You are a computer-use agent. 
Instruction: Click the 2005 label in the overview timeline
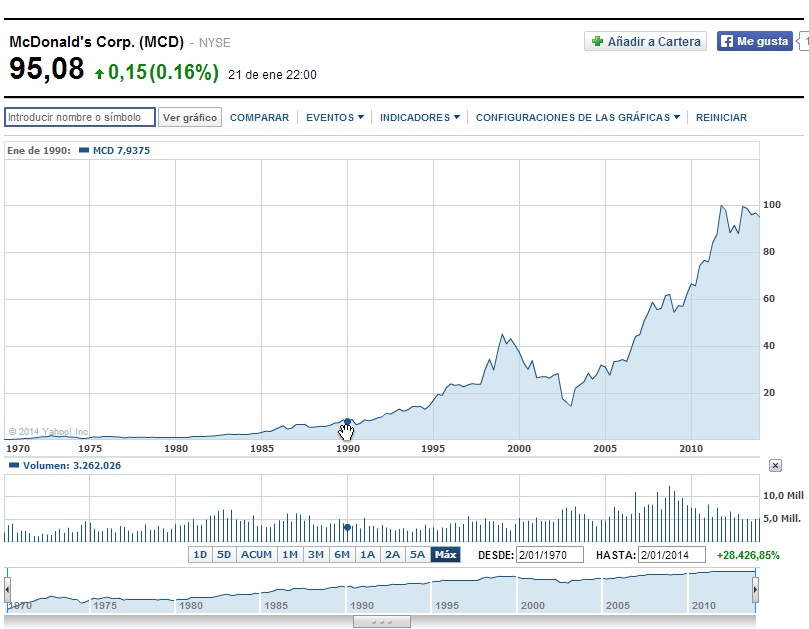(x=618, y=605)
